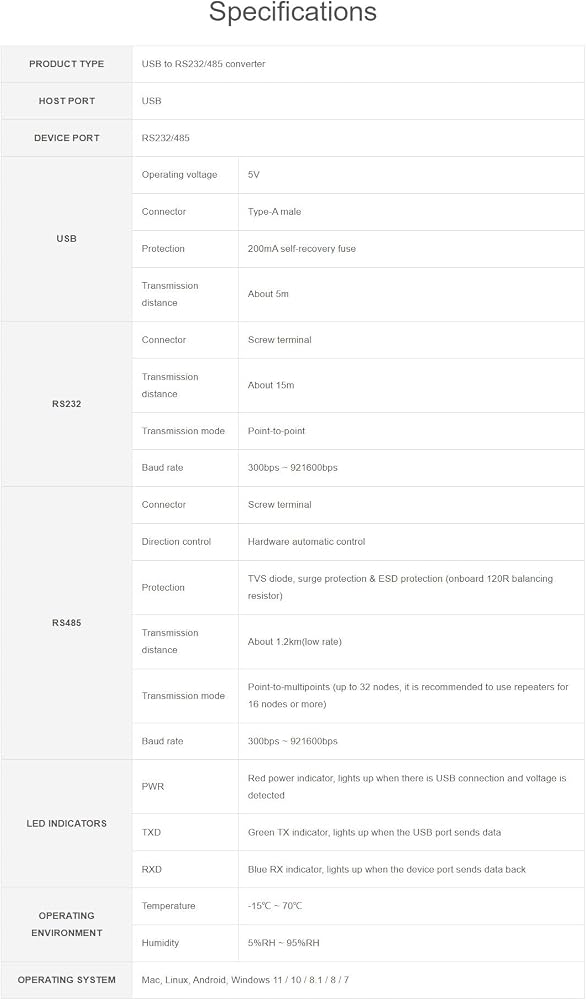Screen dimensions: 586x1000
Task: Click the USB to RS232/485 converter value
Action: point(203,64)
